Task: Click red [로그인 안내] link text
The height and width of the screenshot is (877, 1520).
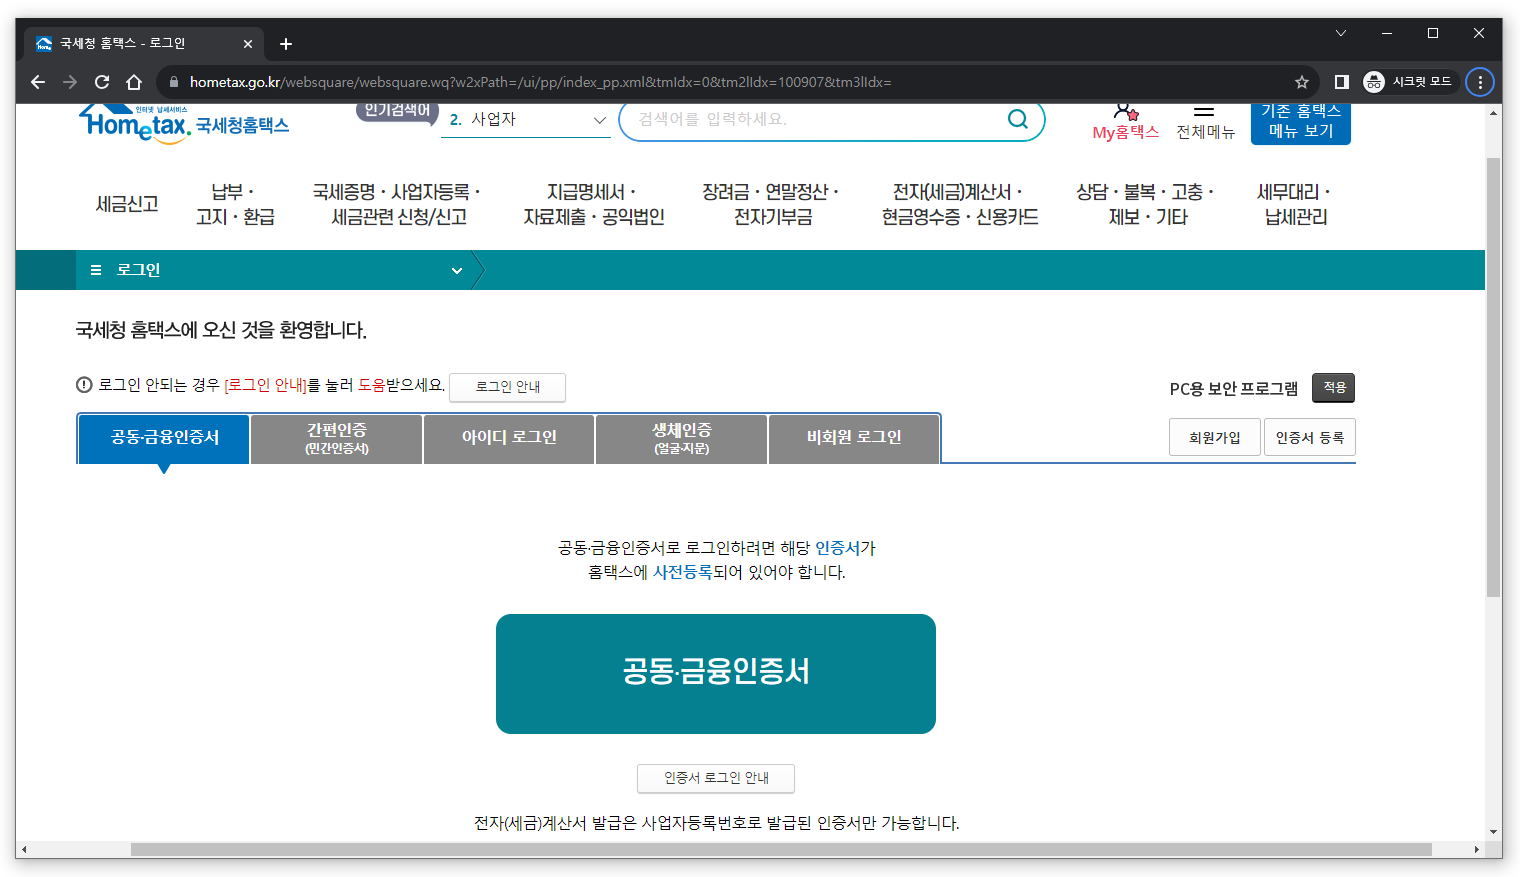Action: [266, 385]
